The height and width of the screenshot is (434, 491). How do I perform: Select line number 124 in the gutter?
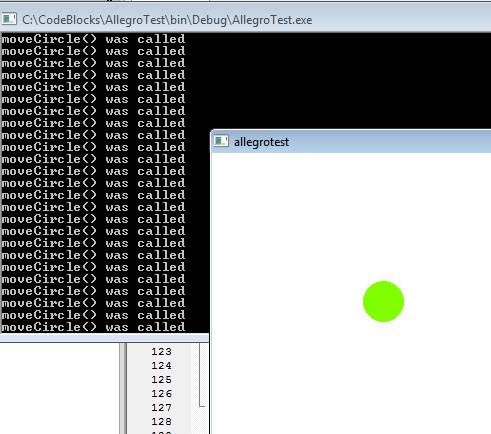[x=161, y=365]
